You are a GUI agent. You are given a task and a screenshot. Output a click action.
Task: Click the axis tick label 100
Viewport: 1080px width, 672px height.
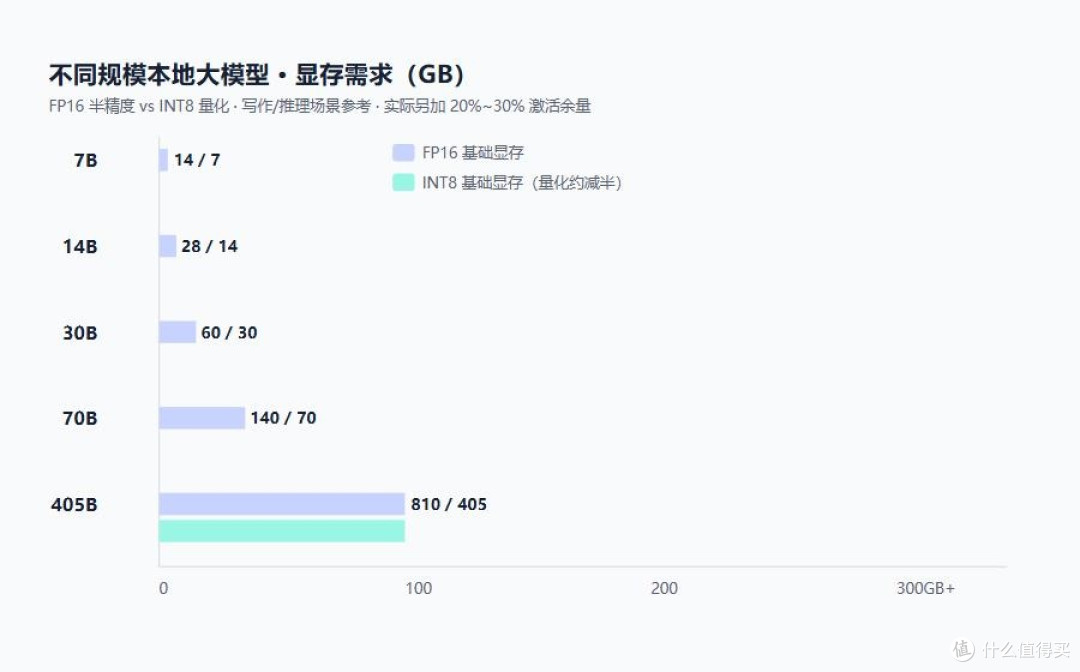419,588
